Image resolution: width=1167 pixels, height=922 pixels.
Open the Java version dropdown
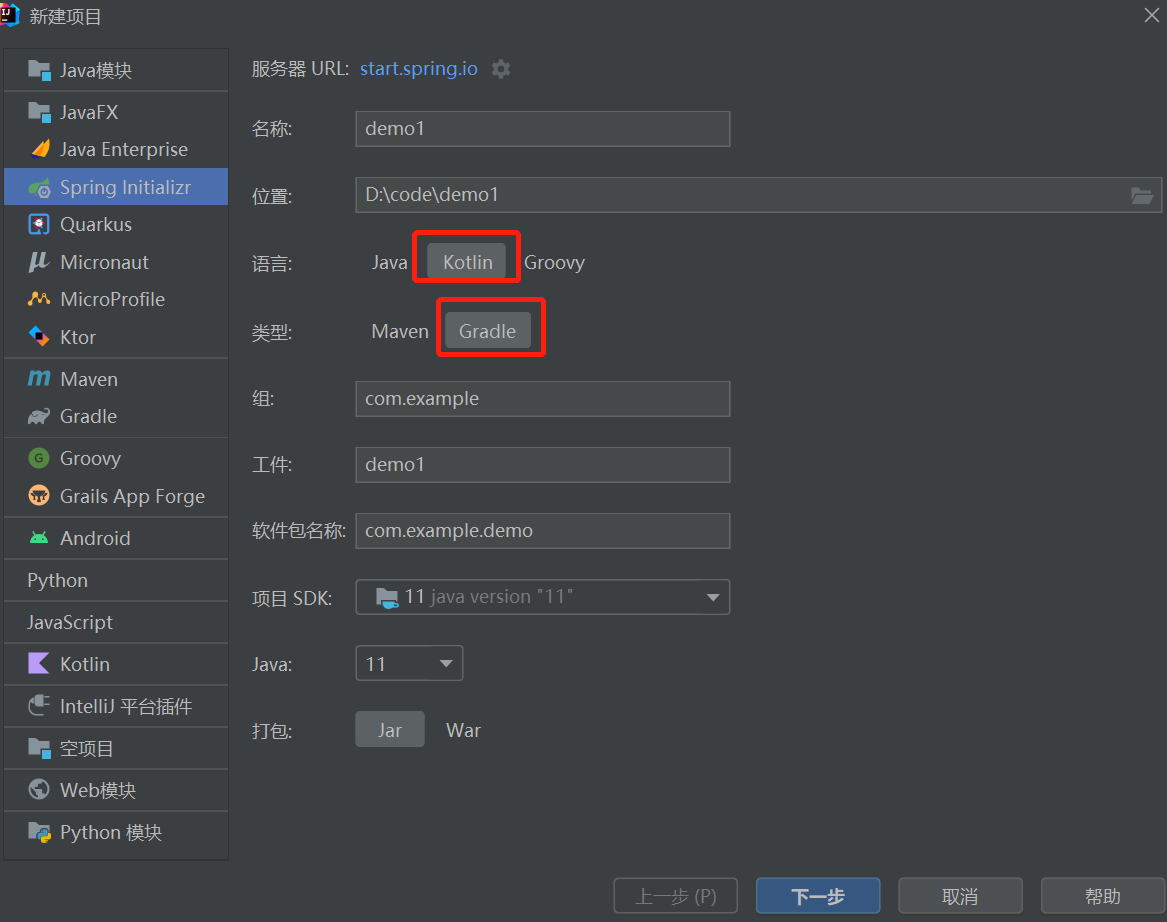coord(409,663)
